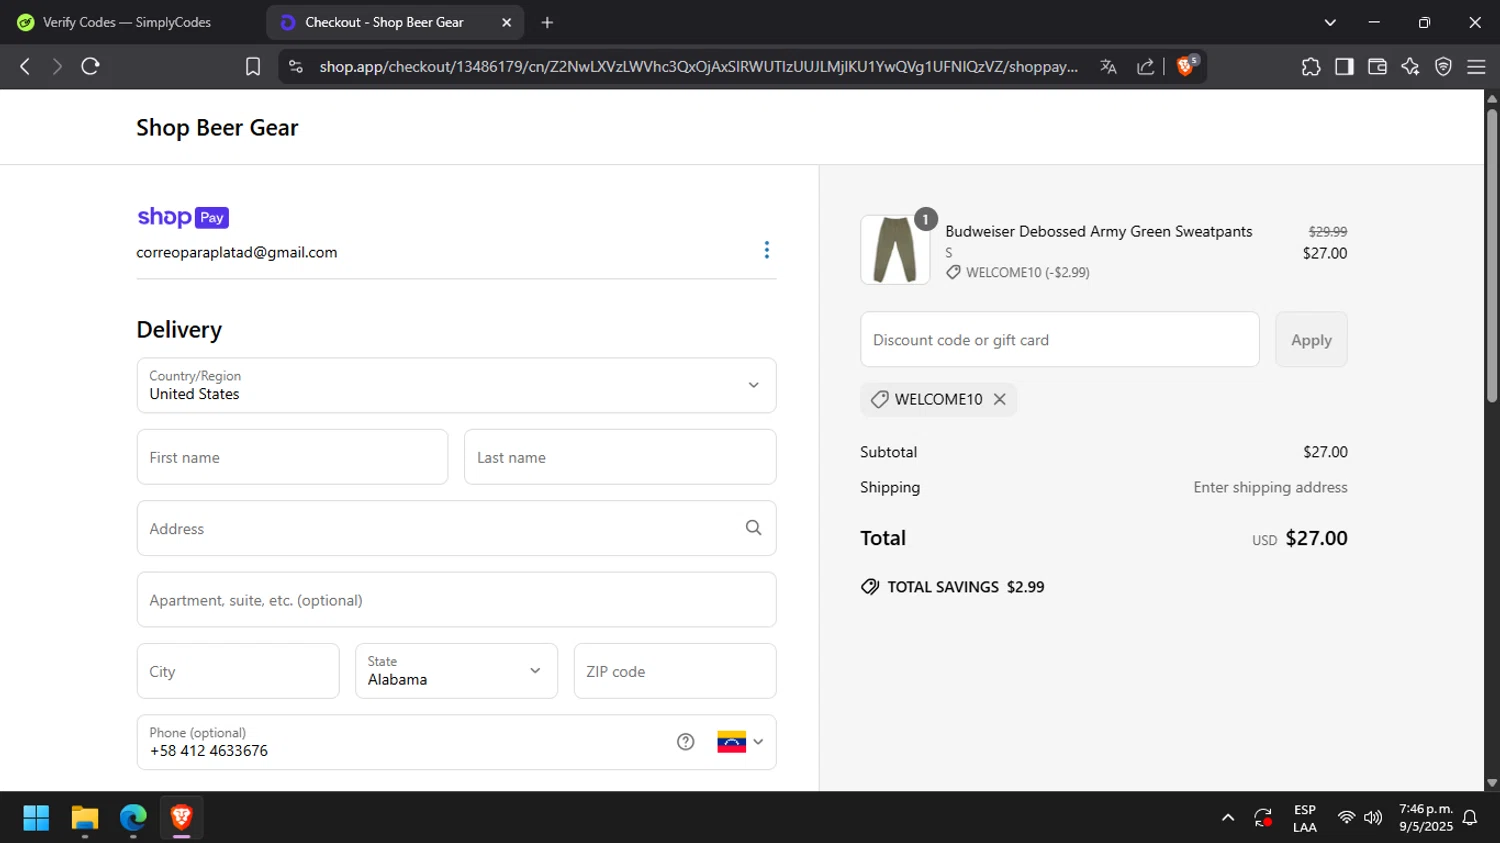
Task: Click the translate page icon
Action: point(1108,66)
